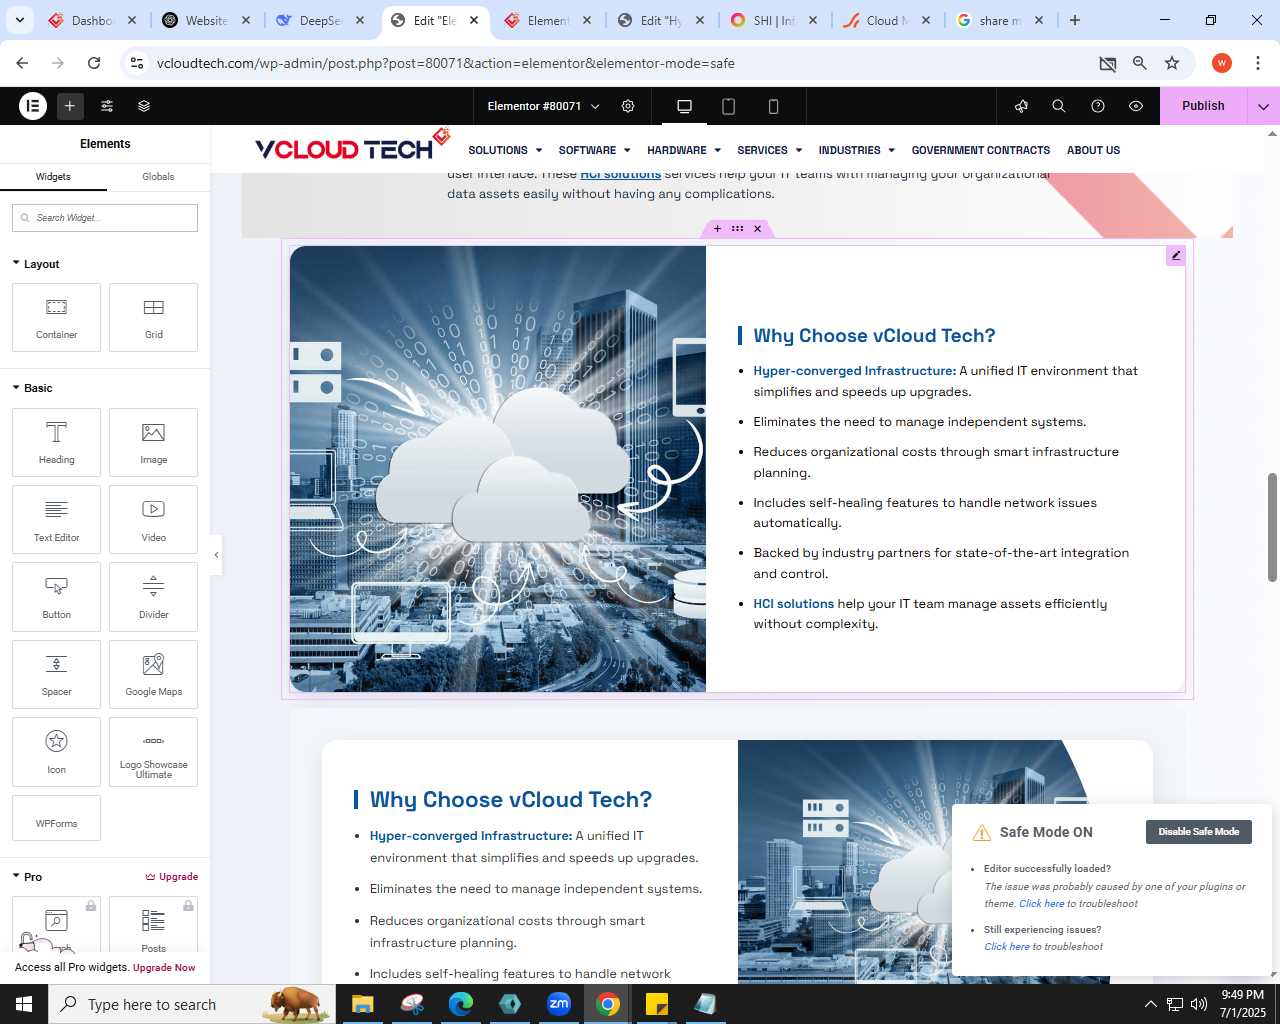
Task: Collapse the Layout section
Action: (36, 264)
